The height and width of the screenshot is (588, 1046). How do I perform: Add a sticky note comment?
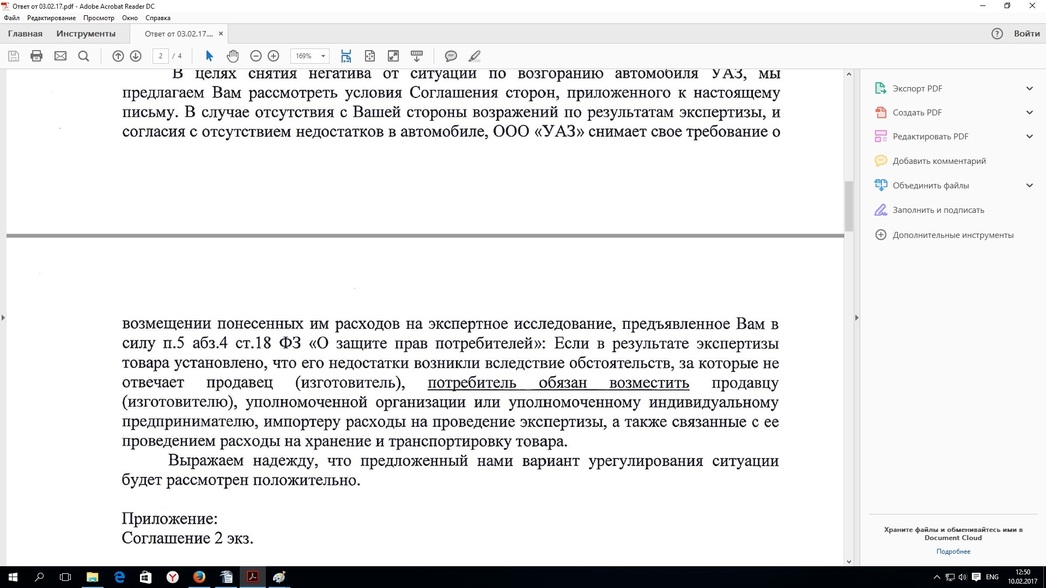[x=451, y=56]
